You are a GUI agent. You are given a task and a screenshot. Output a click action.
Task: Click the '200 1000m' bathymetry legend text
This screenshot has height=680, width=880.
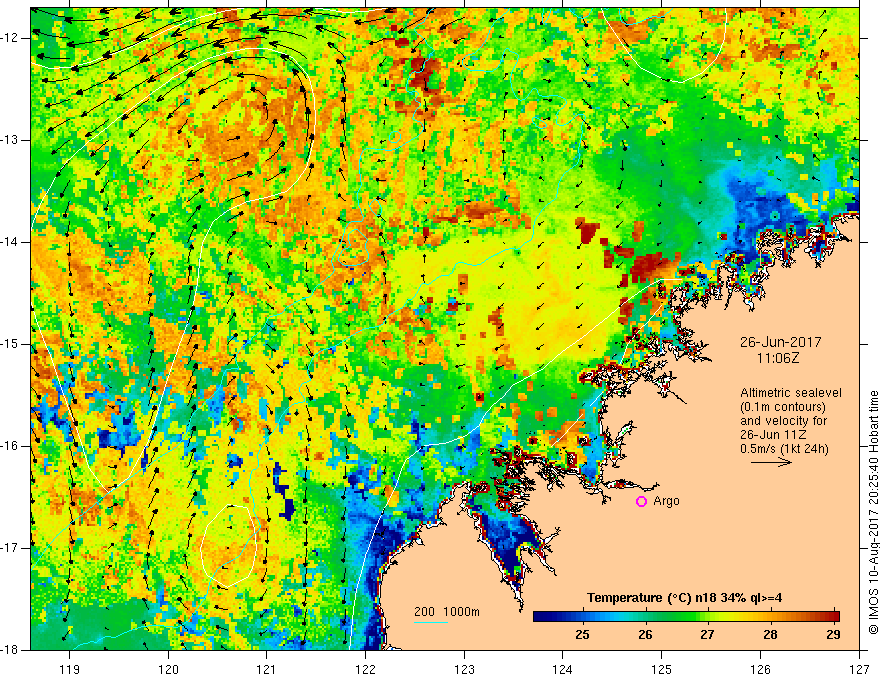pos(447,612)
